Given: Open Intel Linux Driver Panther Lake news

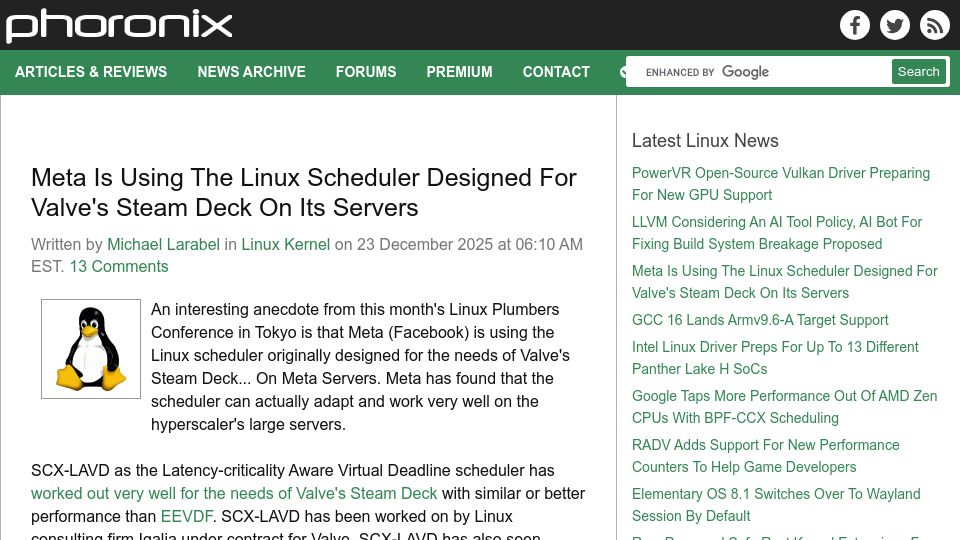Looking at the screenshot, I should (775, 358).
